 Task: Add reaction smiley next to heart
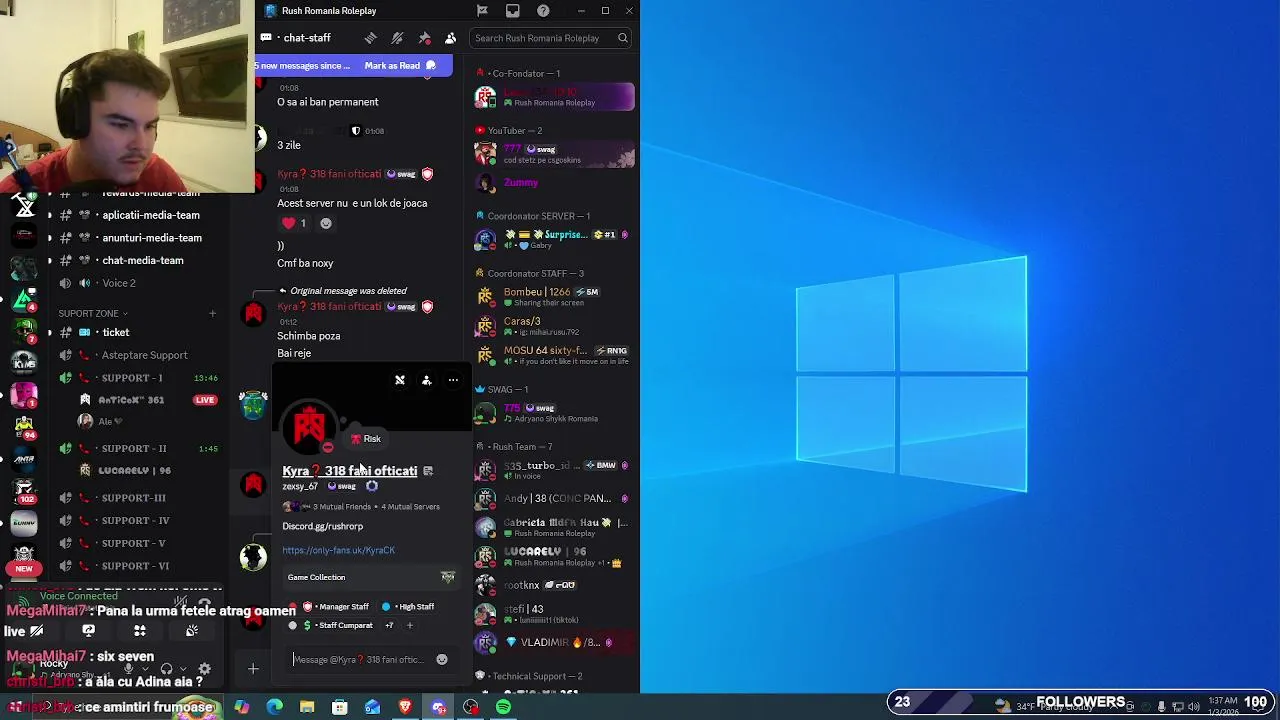[x=325, y=223]
